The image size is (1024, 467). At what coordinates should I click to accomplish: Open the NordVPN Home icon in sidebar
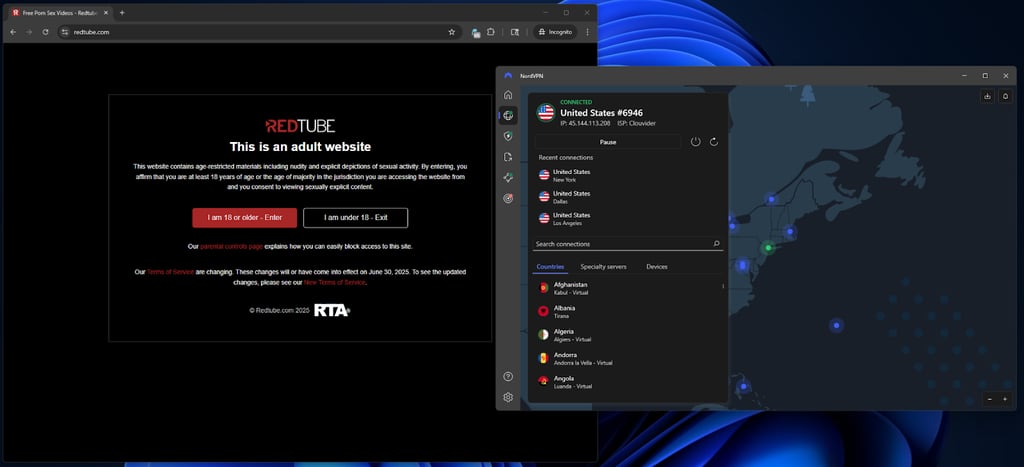(x=508, y=95)
